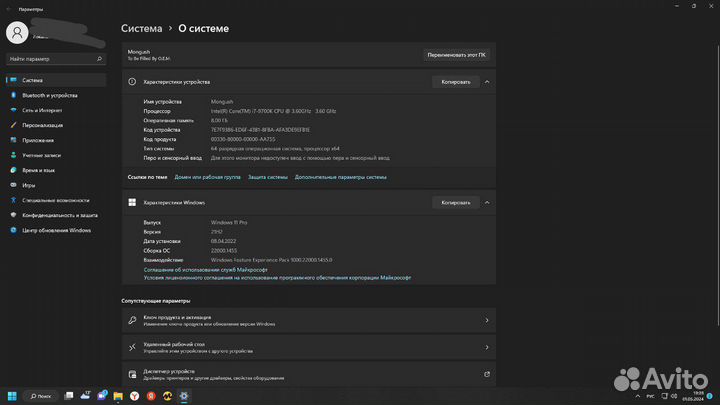
Task: Click inside the Найти параметр search field
Action: tap(55, 59)
